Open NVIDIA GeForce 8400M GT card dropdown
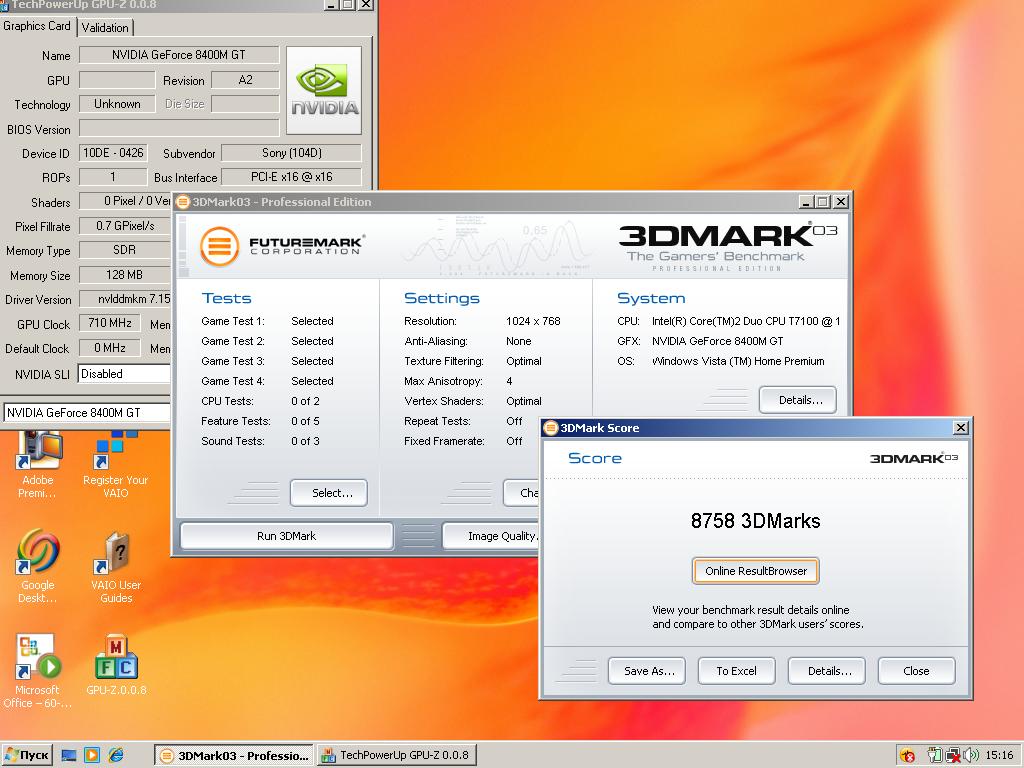 87,413
